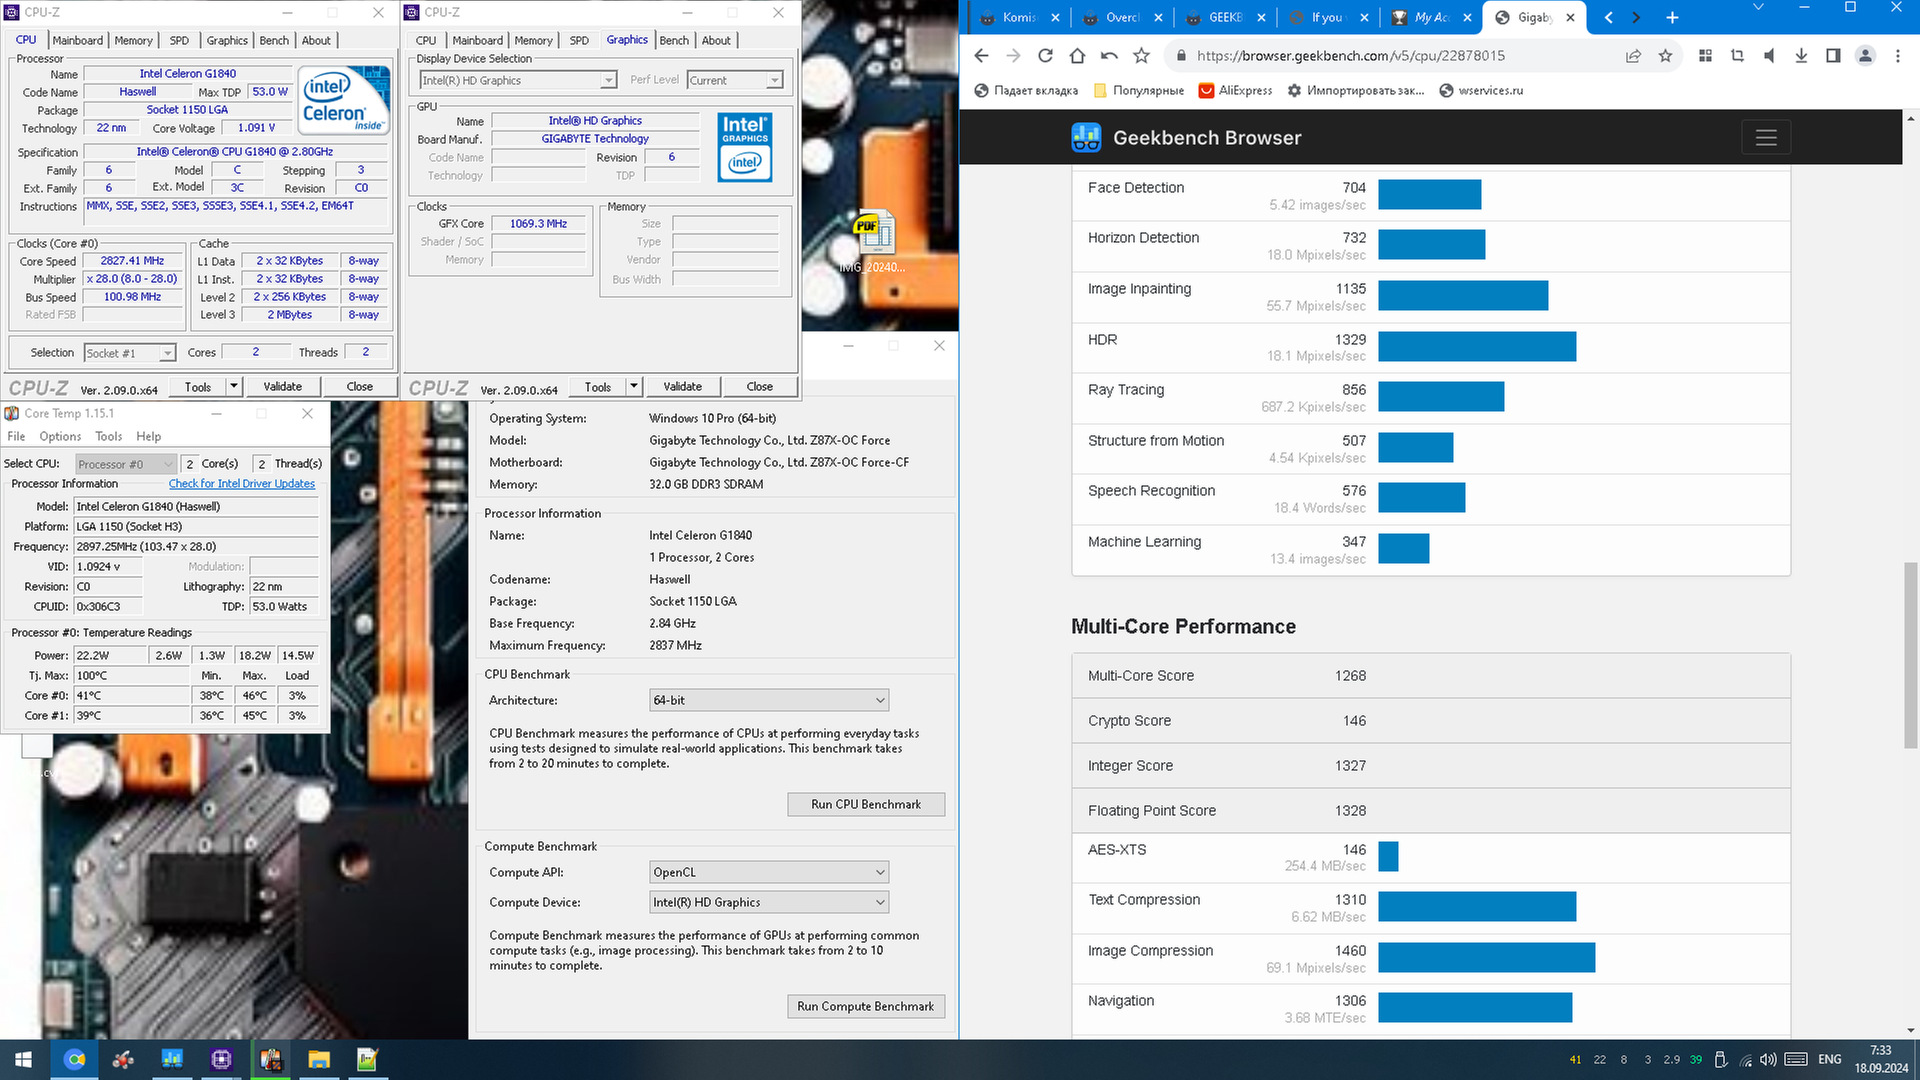Expand browser tab search chevron
Screen dimensions: 1920x1080
pos(1759,7)
